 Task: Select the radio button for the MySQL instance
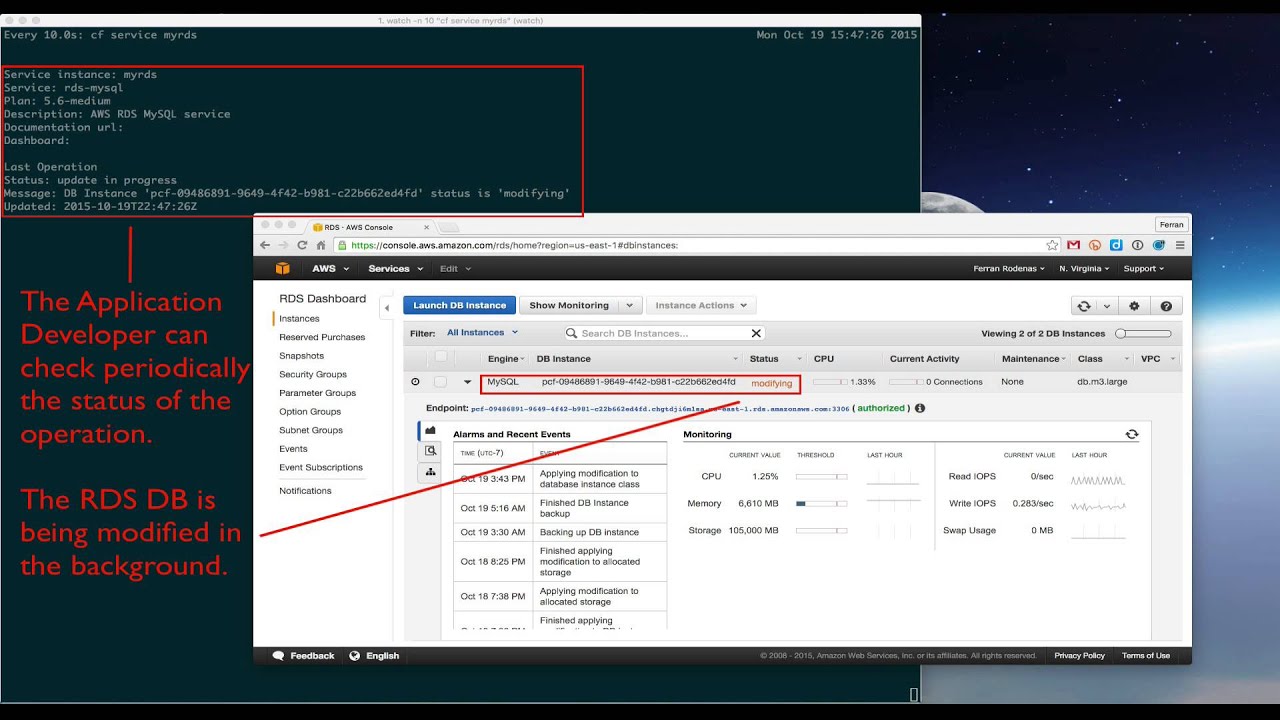coord(415,382)
